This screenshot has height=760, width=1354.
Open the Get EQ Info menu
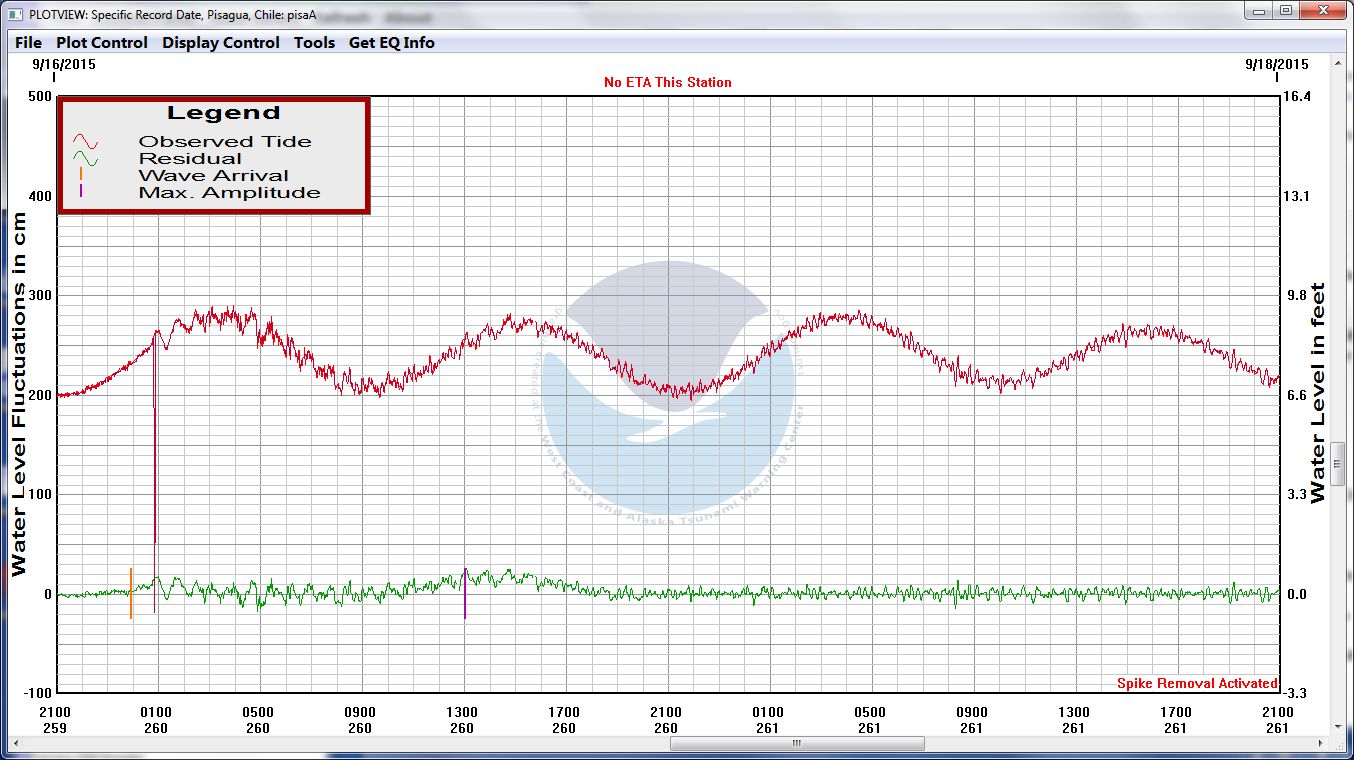[x=391, y=43]
